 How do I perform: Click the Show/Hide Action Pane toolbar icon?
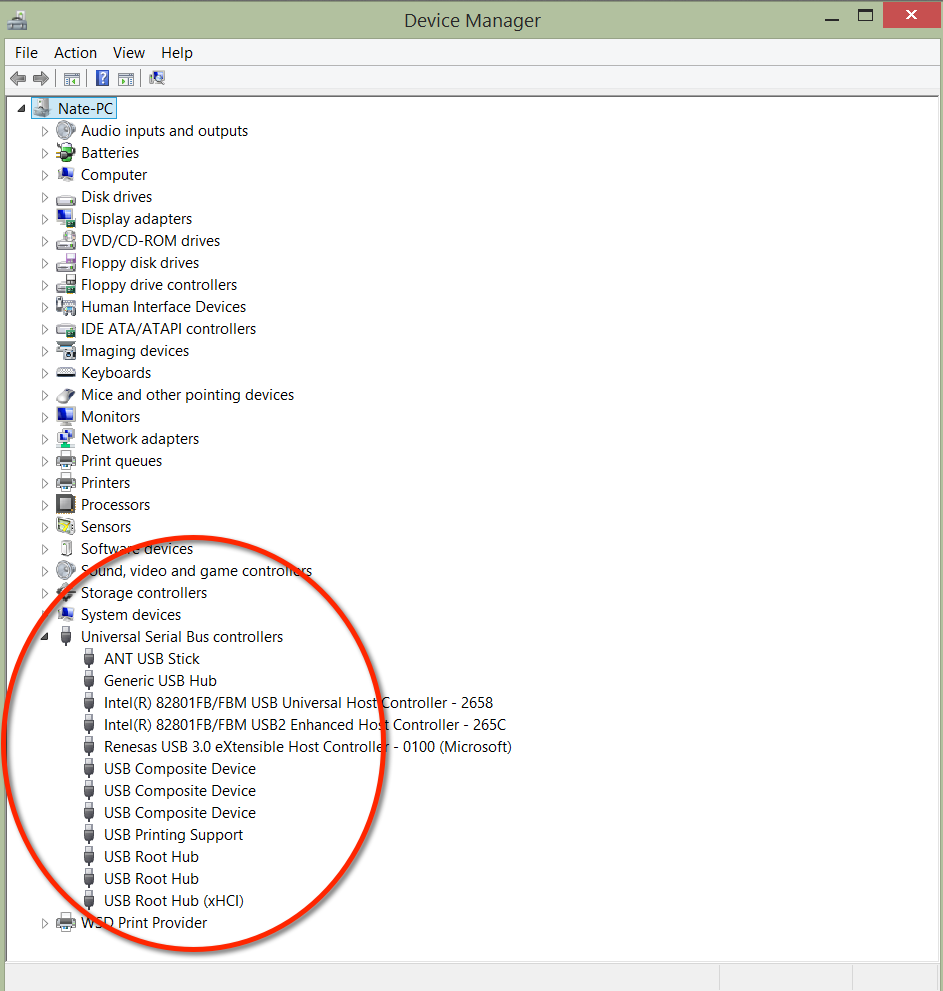(126, 79)
